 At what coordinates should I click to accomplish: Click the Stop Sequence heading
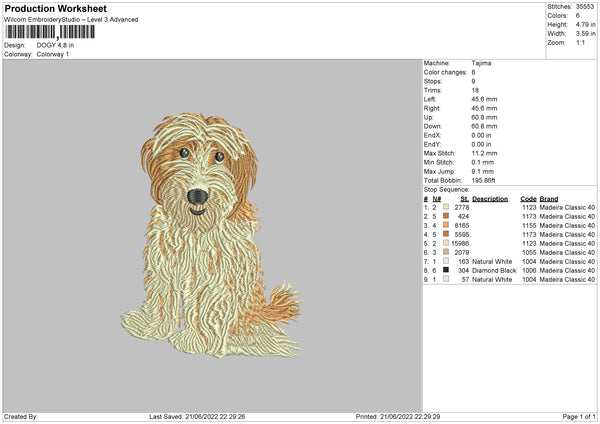446,188
